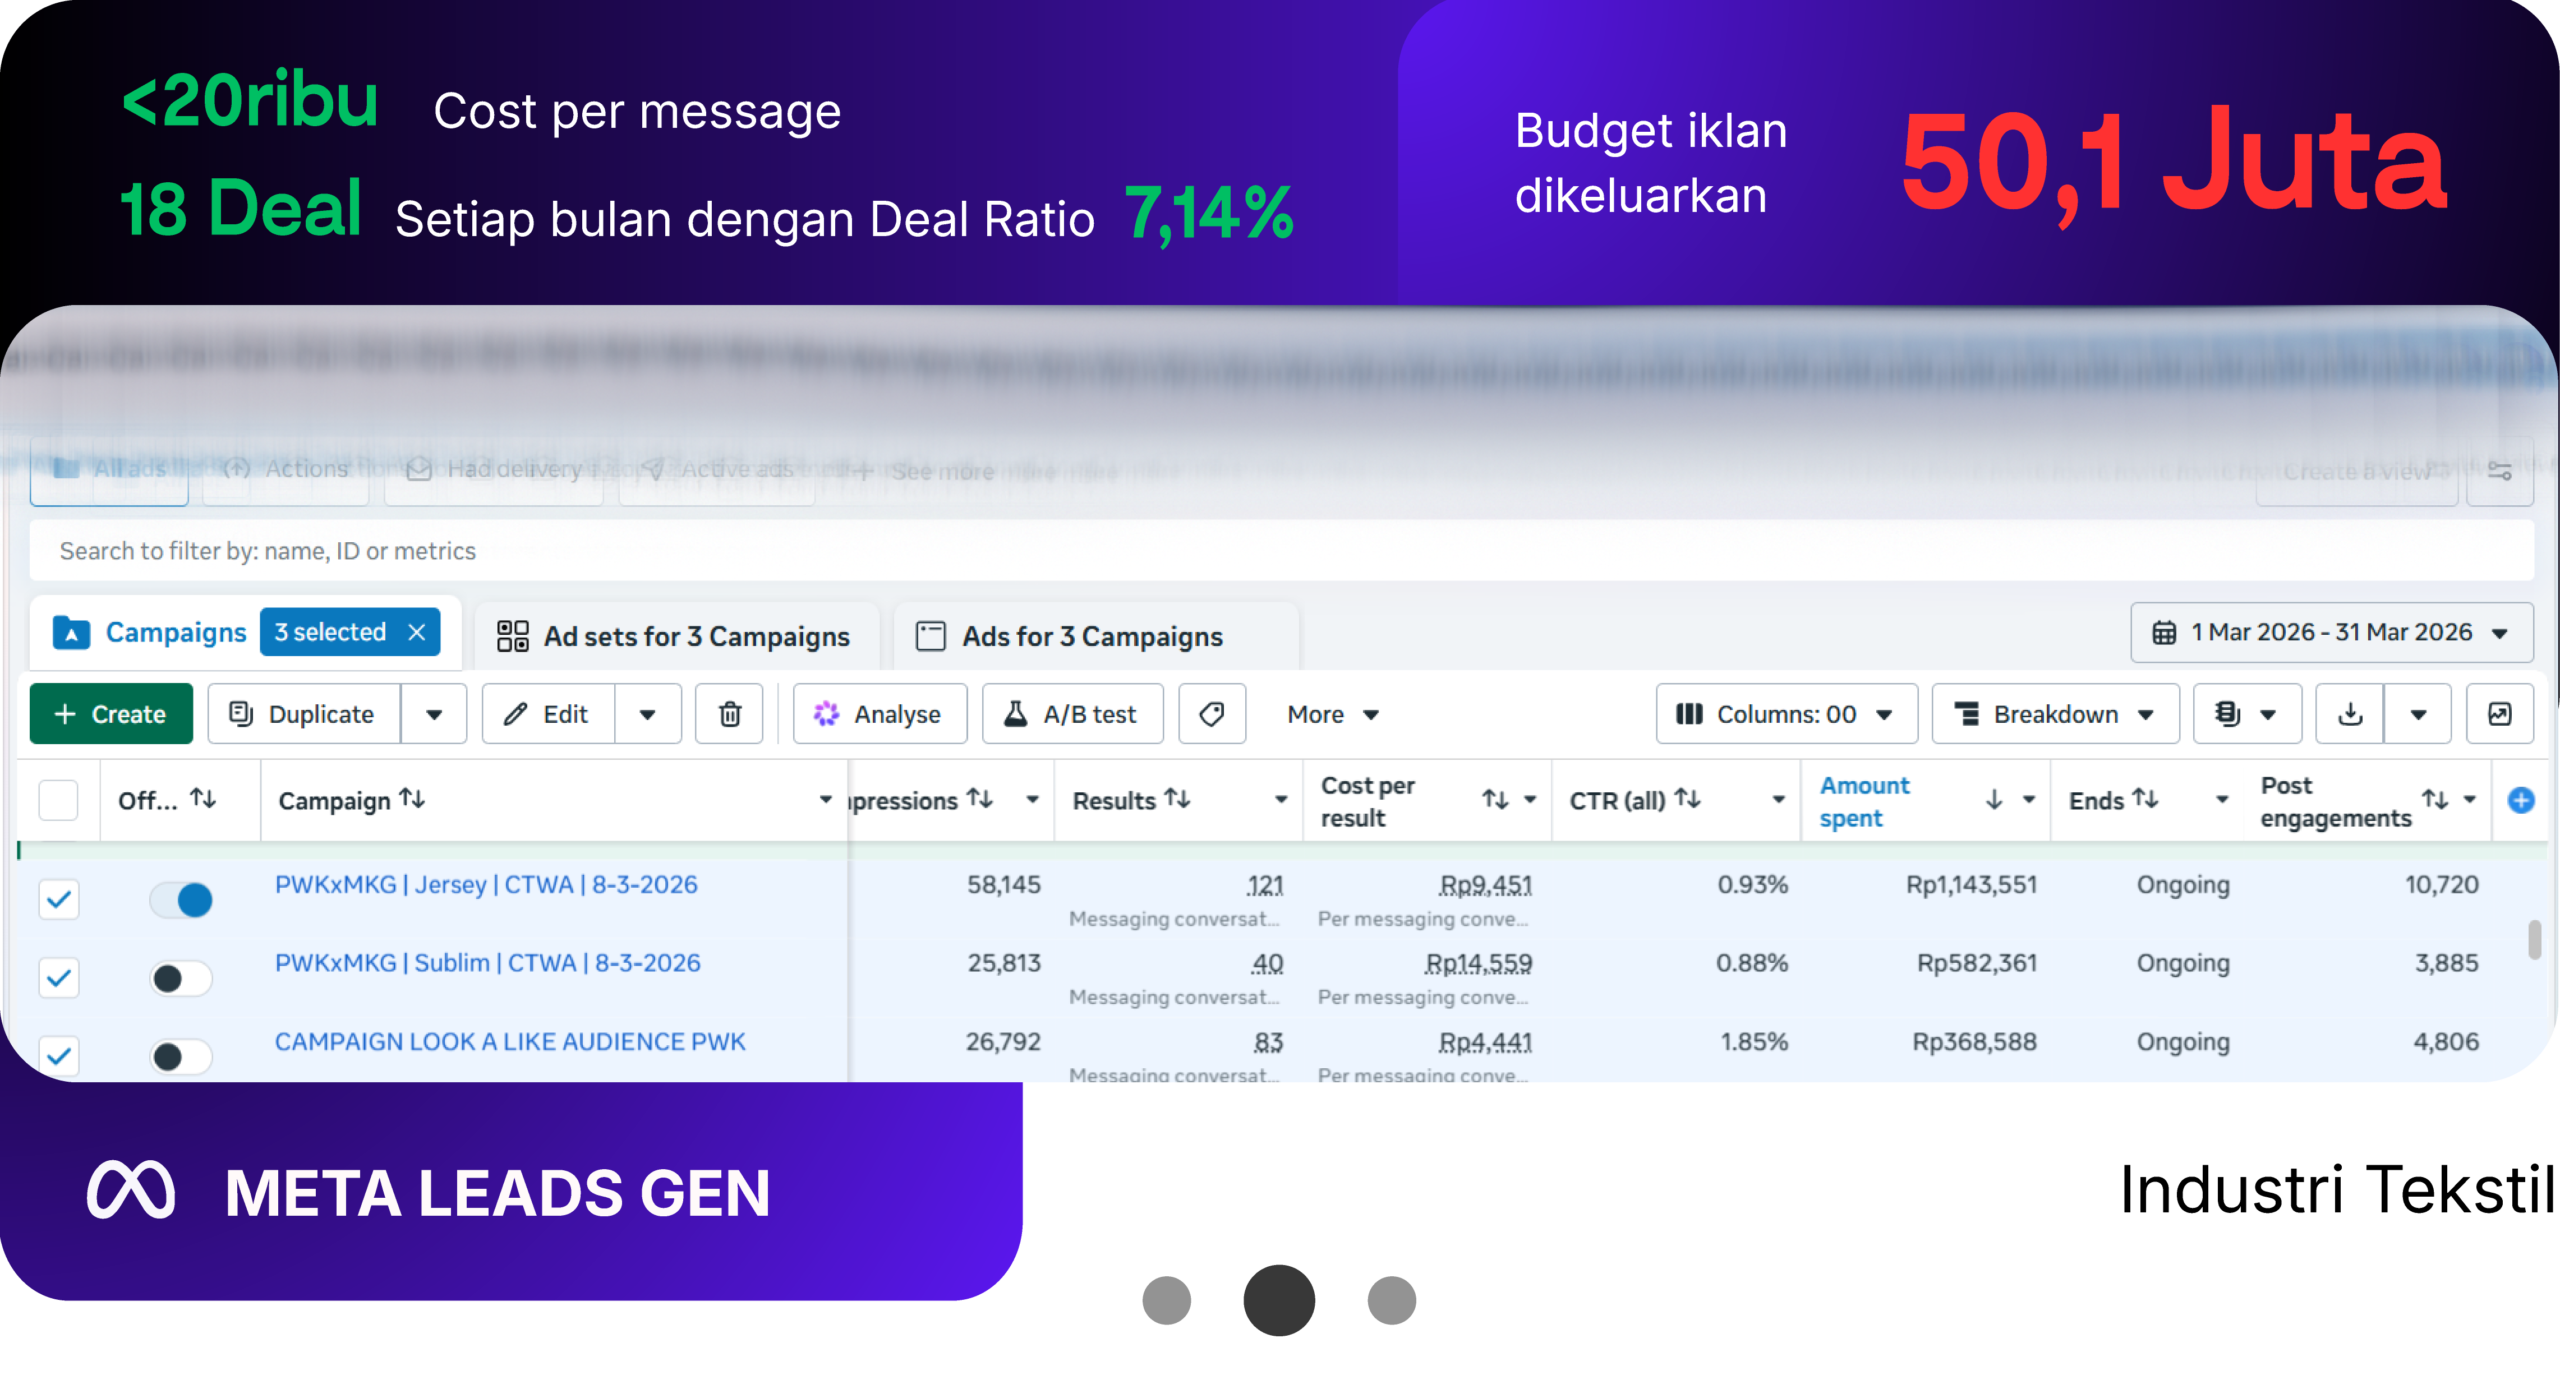Click the Analyse sparkle button

[x=880, y=714]
